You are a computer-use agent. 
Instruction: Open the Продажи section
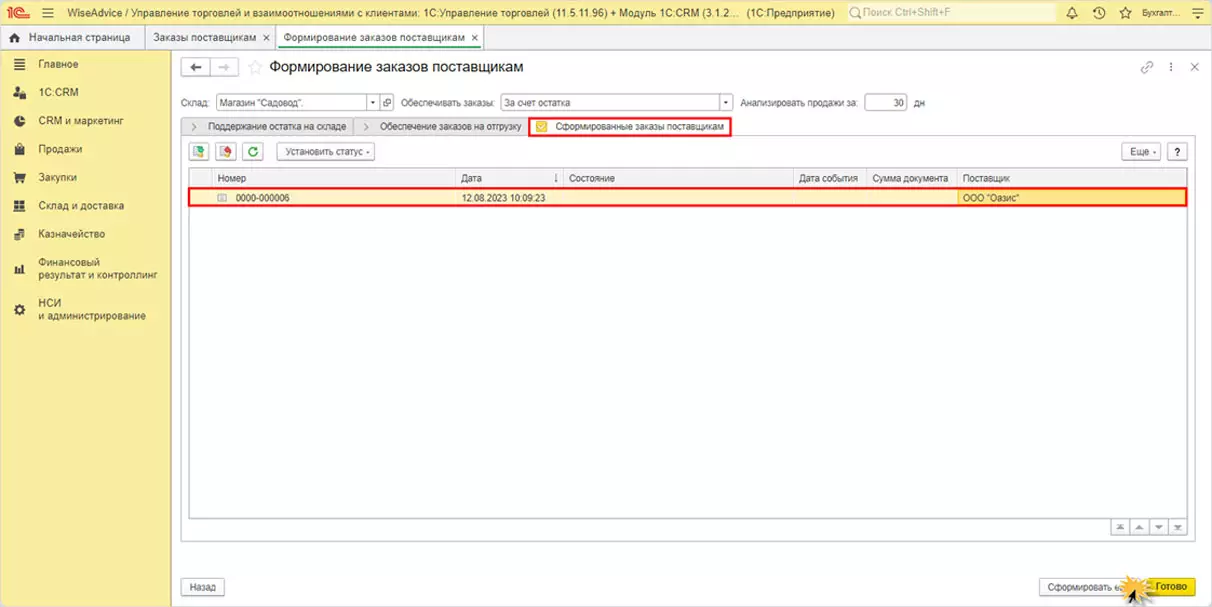(x=60, y=149)
